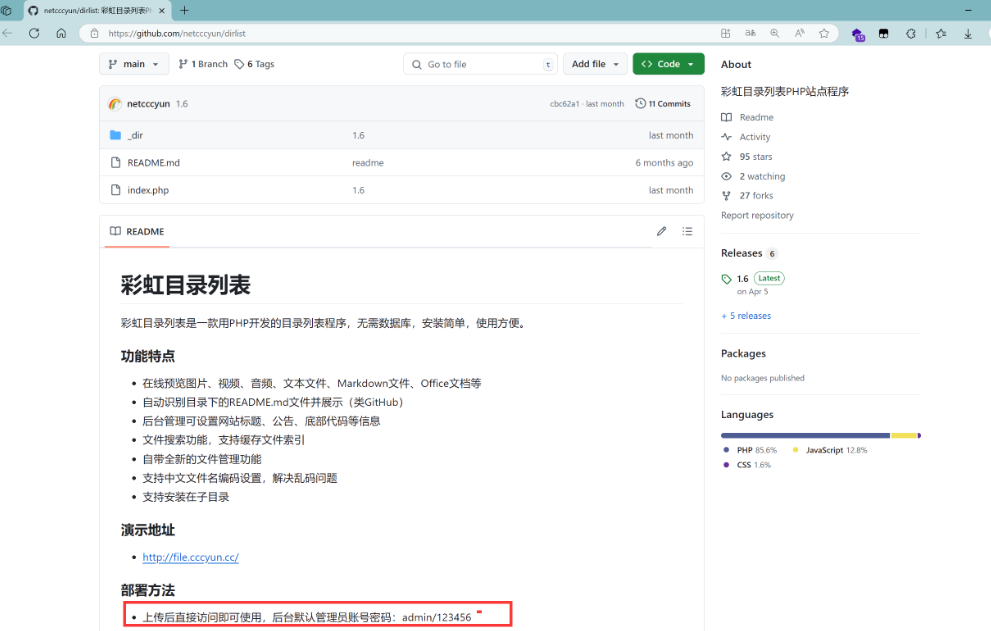The width and height of the screenshot is (991, 631).
Task: Open a new browser tab
Action: click(184, 10)
